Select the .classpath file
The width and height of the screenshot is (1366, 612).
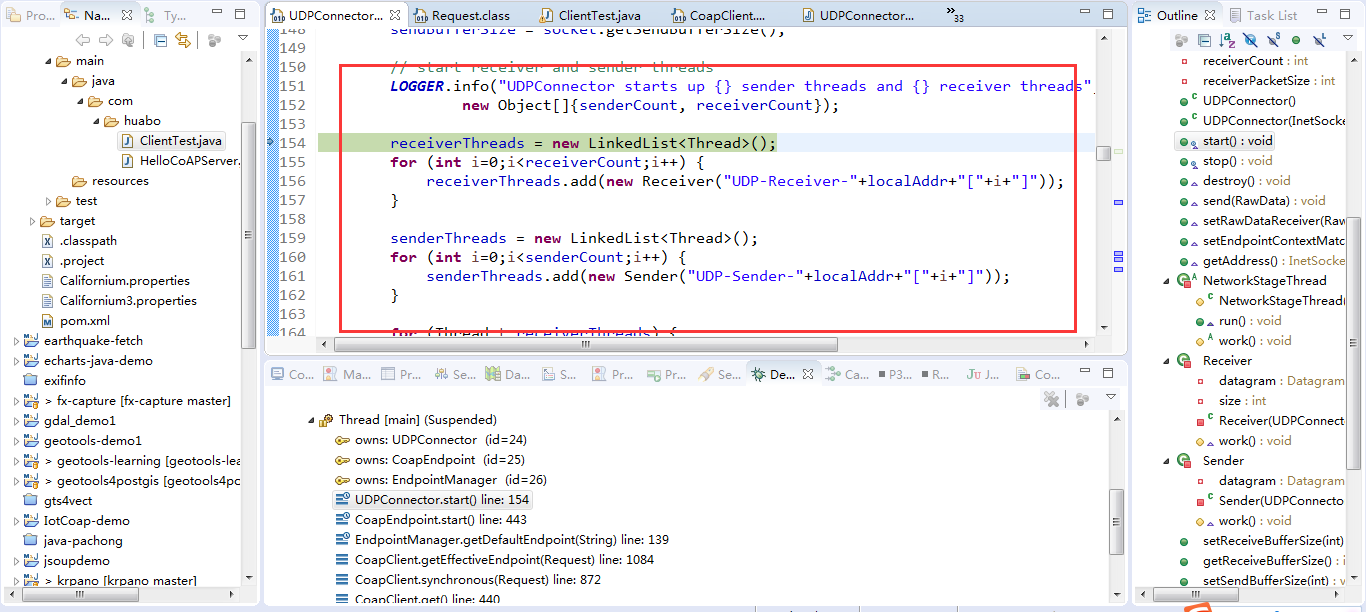tap(78, 241)
